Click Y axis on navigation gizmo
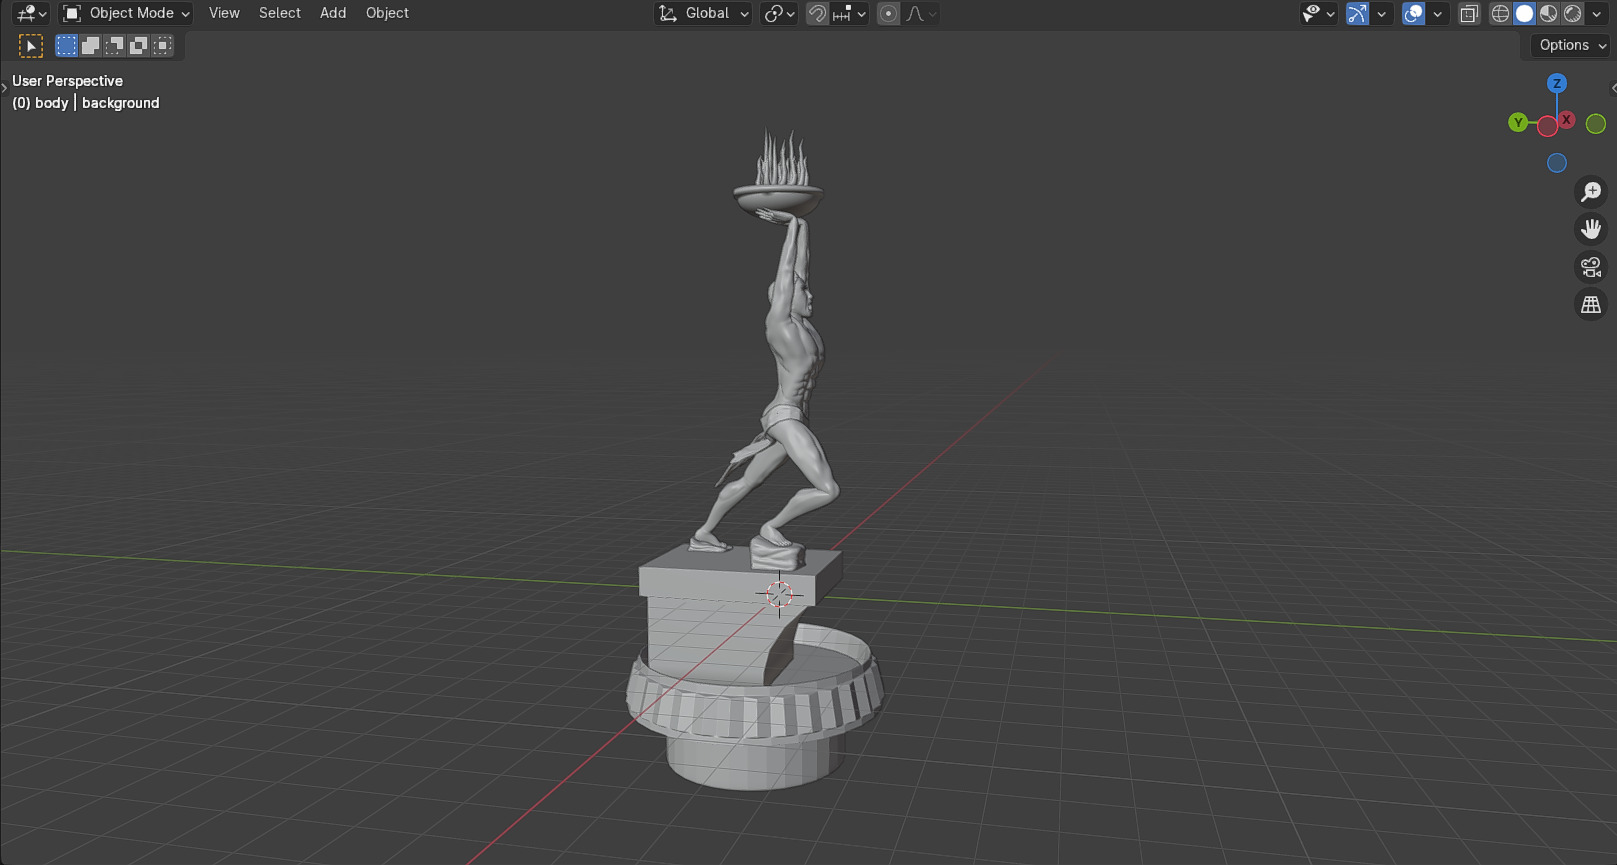1617x865 pixels. [x=1518, y=122]
